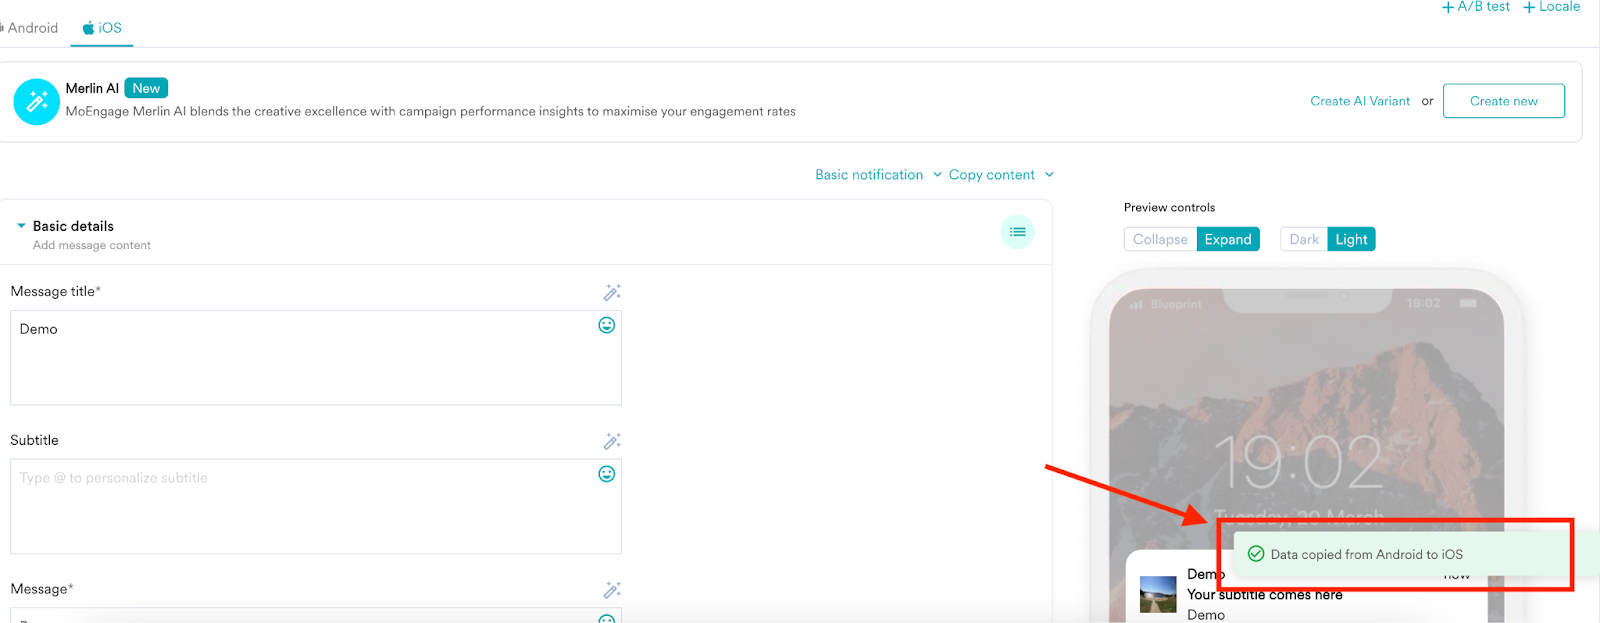Switch preview to Collapse mode
1600x623 pixels.
tap(1160, 240)
